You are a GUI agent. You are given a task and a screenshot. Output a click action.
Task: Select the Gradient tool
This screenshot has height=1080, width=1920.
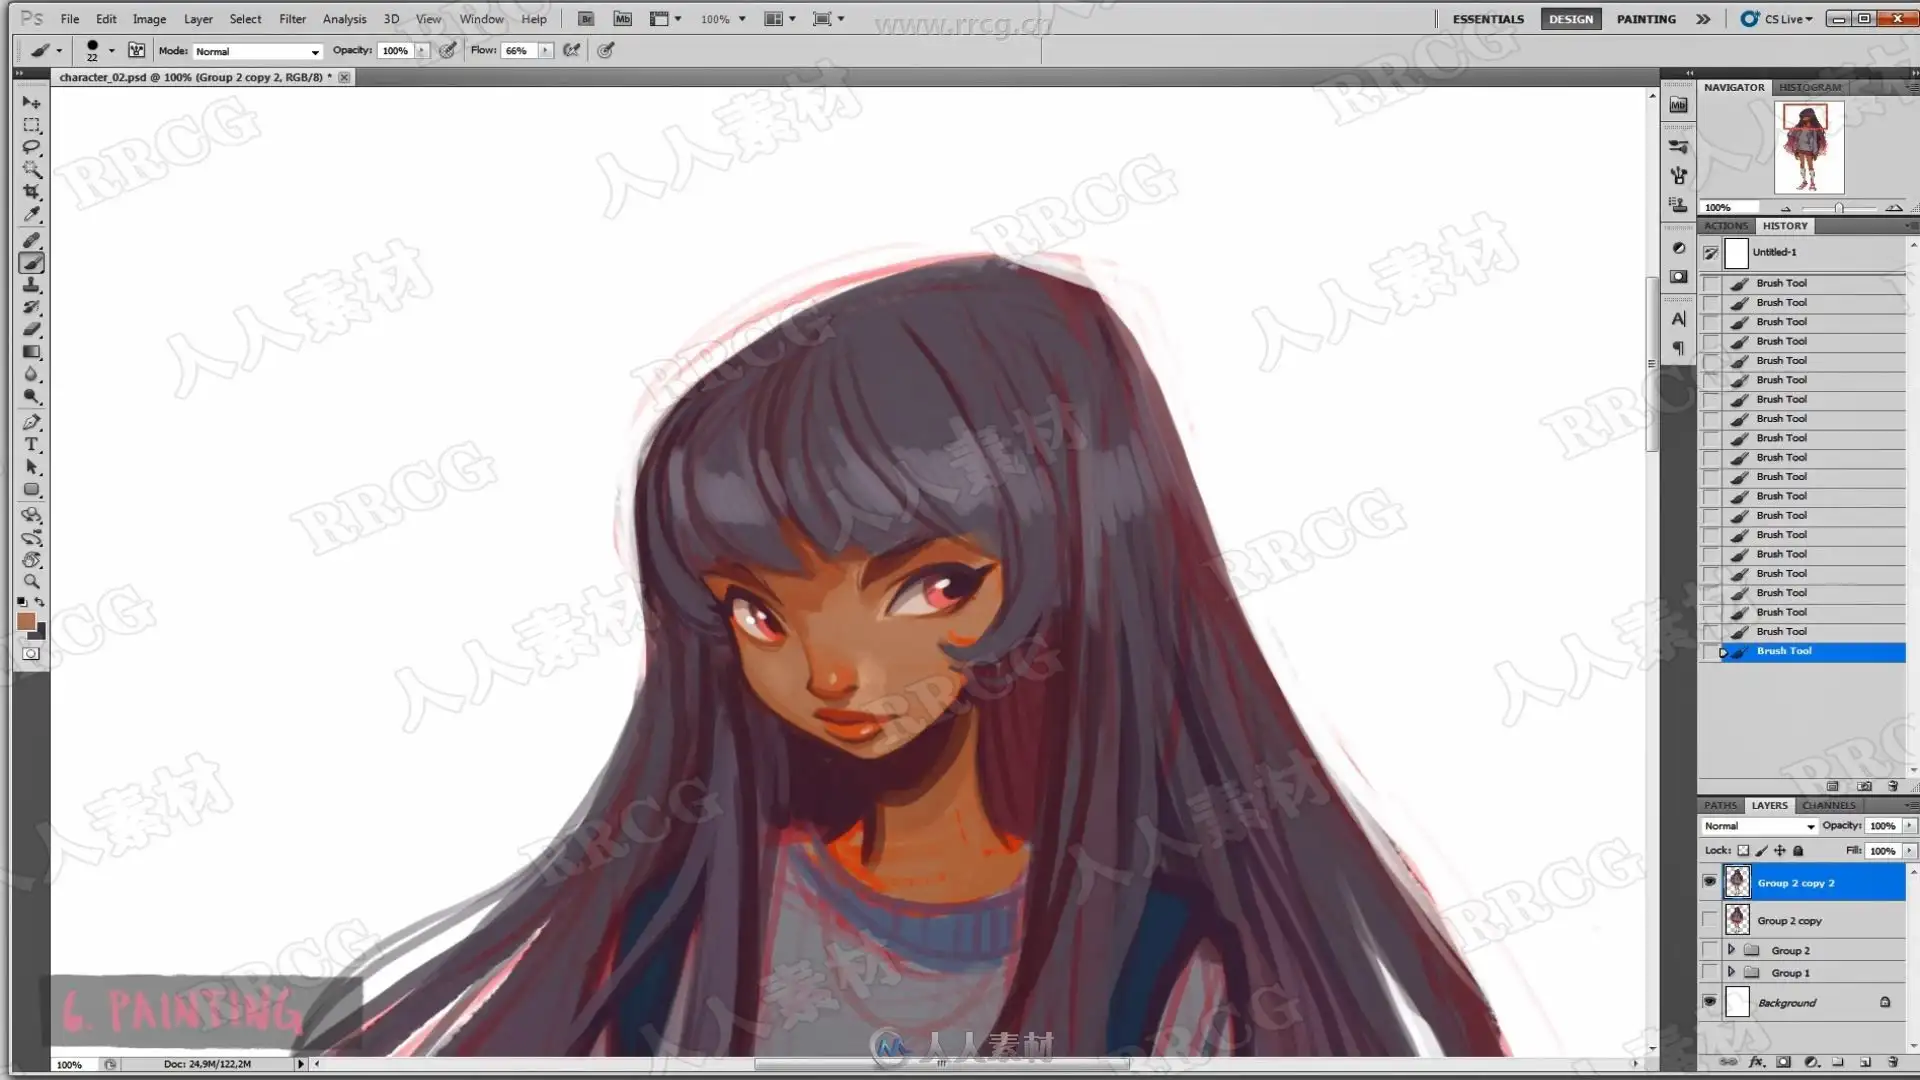tap(31, 352)
